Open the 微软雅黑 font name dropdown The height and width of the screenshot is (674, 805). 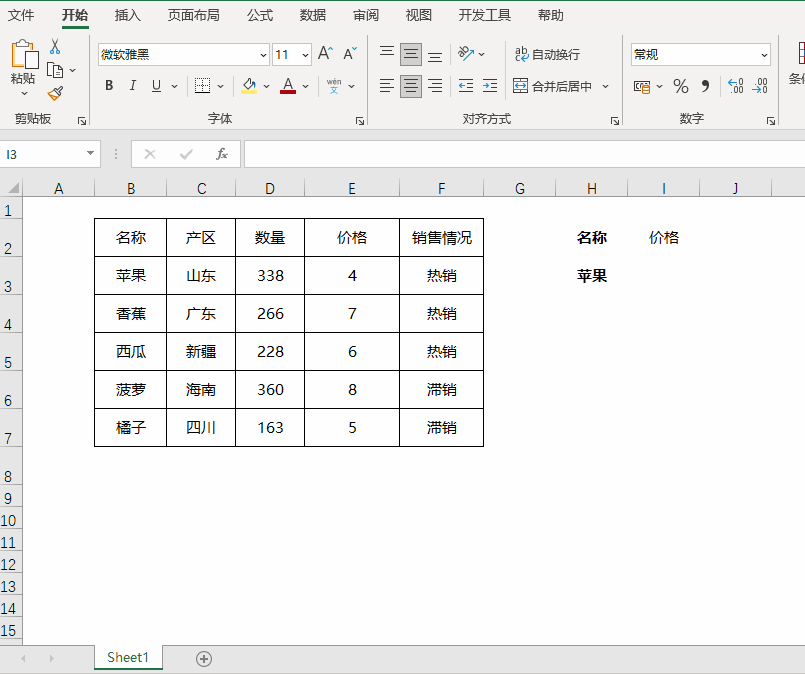[x=263, y=55]
